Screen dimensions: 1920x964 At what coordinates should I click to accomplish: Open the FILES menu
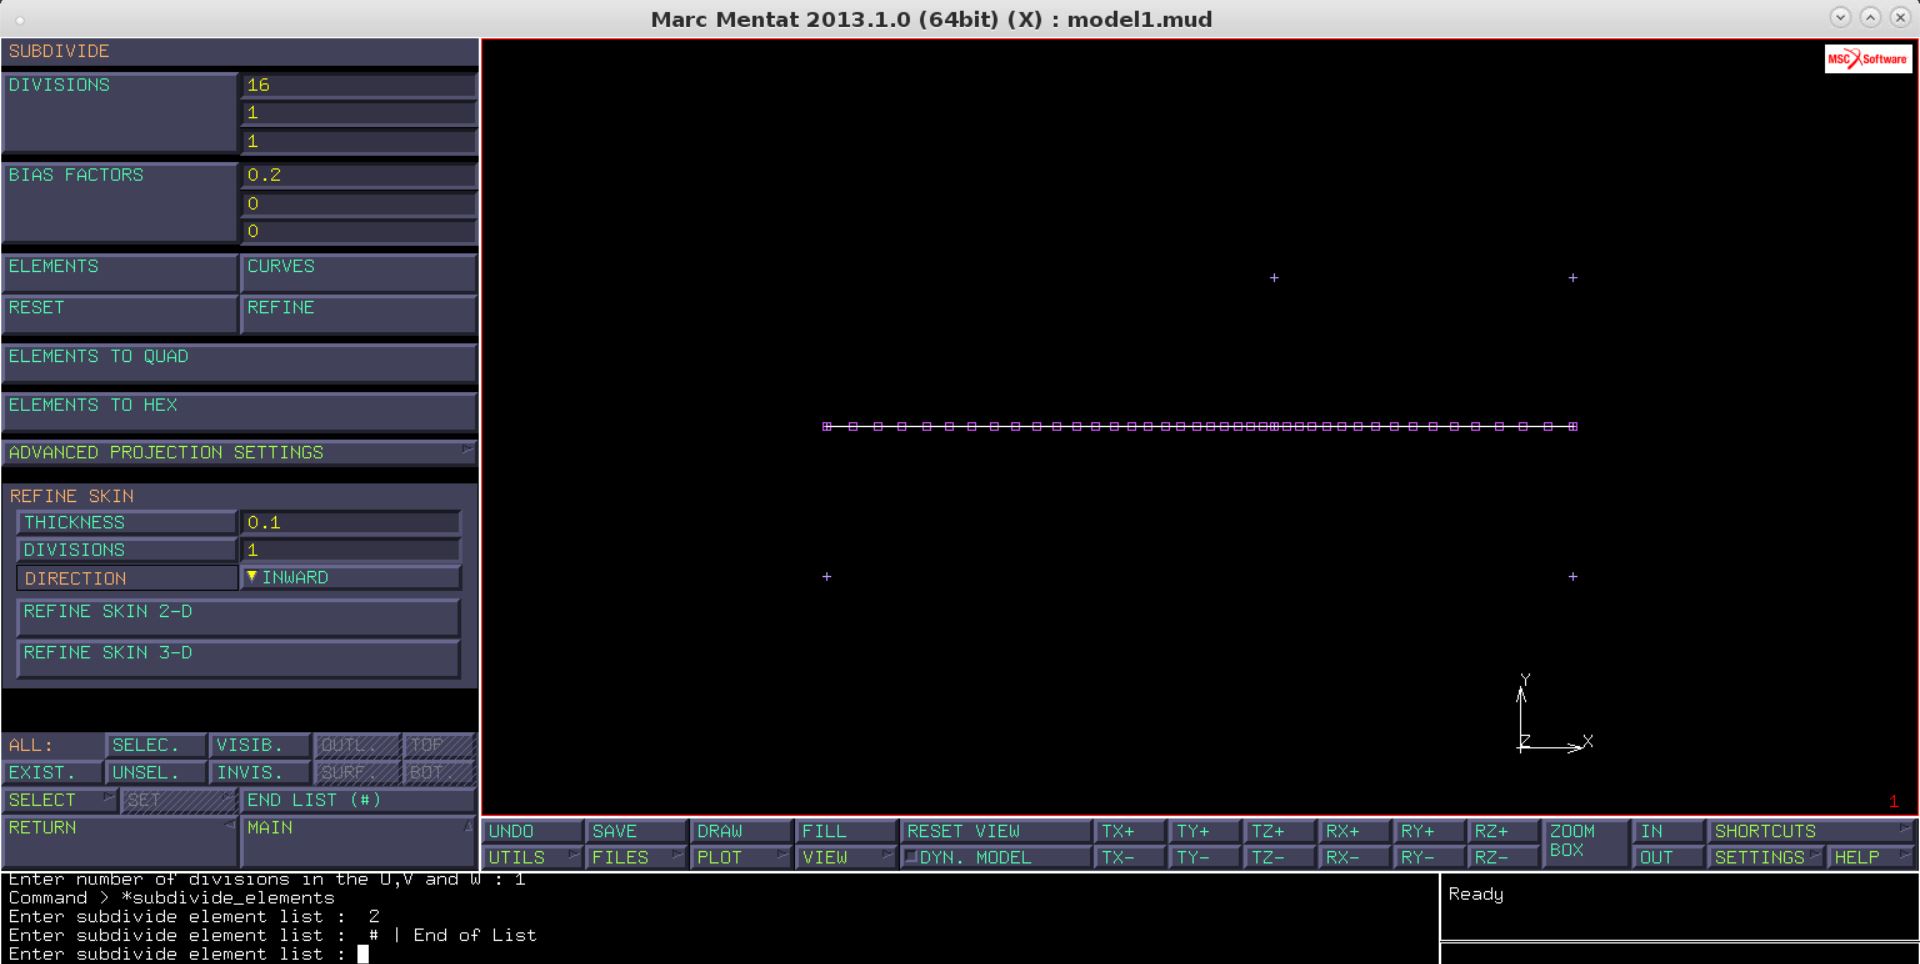click(x=637, y=857)
